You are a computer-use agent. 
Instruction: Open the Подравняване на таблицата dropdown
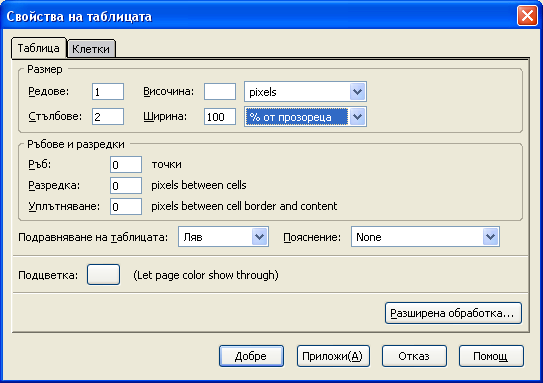click(x=223, y=237)
